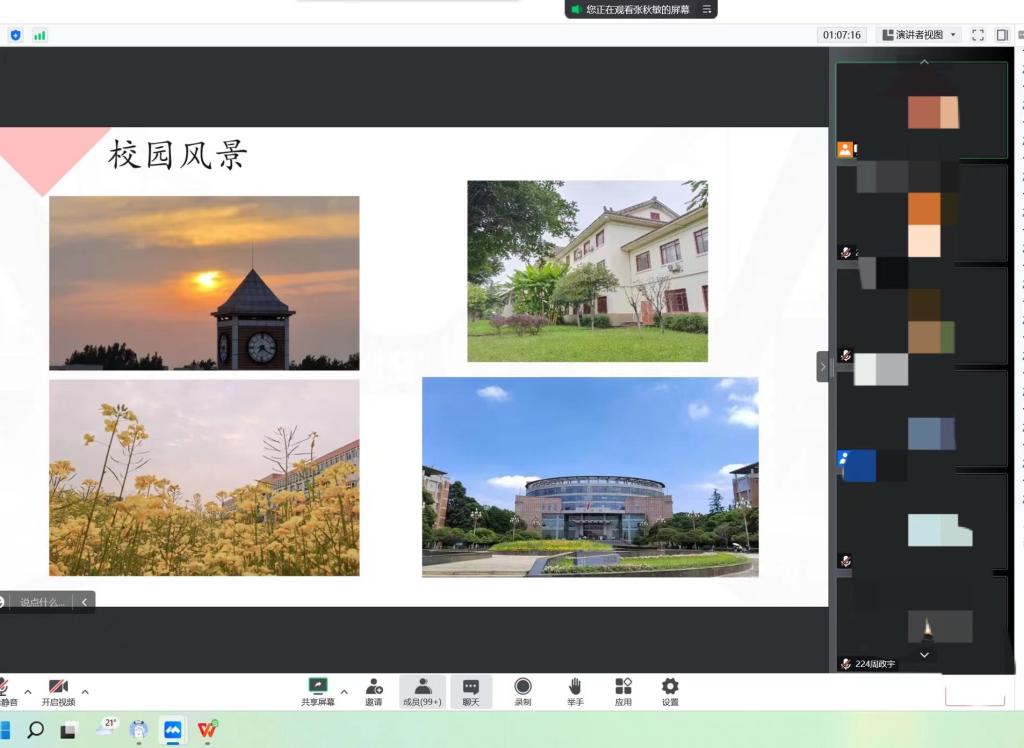The image size is (1024, 748).
Task: Start recording with the 录制 icon
Action: tap(522, 690)
